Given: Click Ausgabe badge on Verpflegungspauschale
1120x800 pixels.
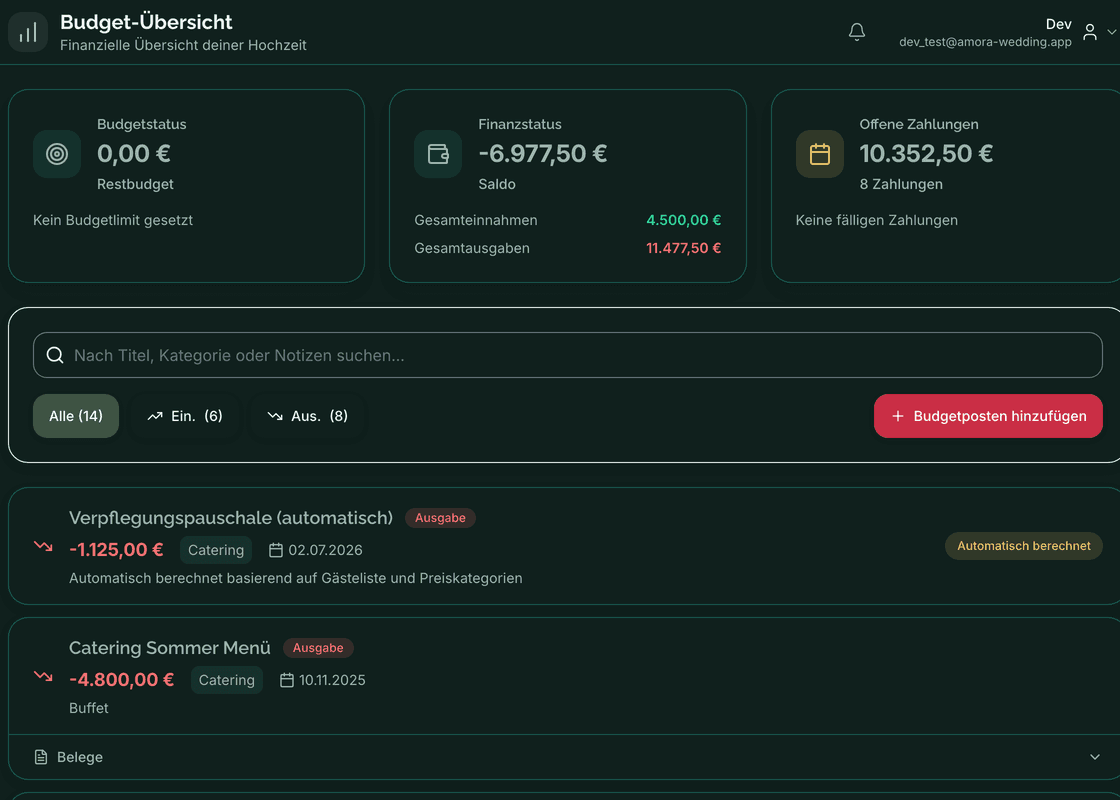Looking at the screenshot, I should [440, 518].
